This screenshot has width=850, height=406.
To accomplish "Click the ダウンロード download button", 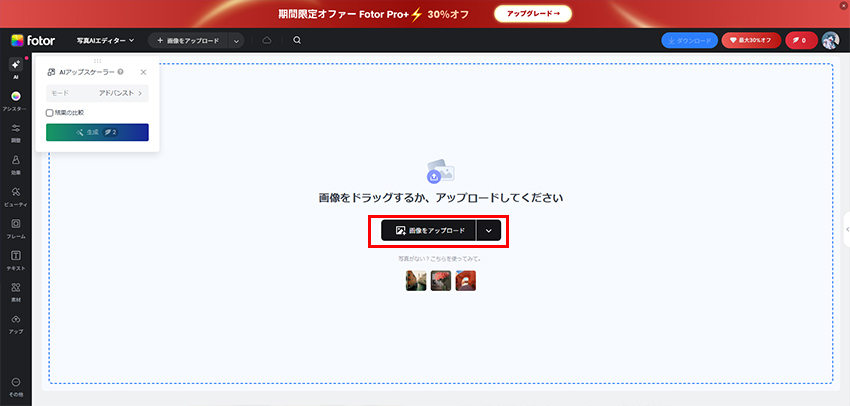I will pyautogui.click(x=690, y=41).
